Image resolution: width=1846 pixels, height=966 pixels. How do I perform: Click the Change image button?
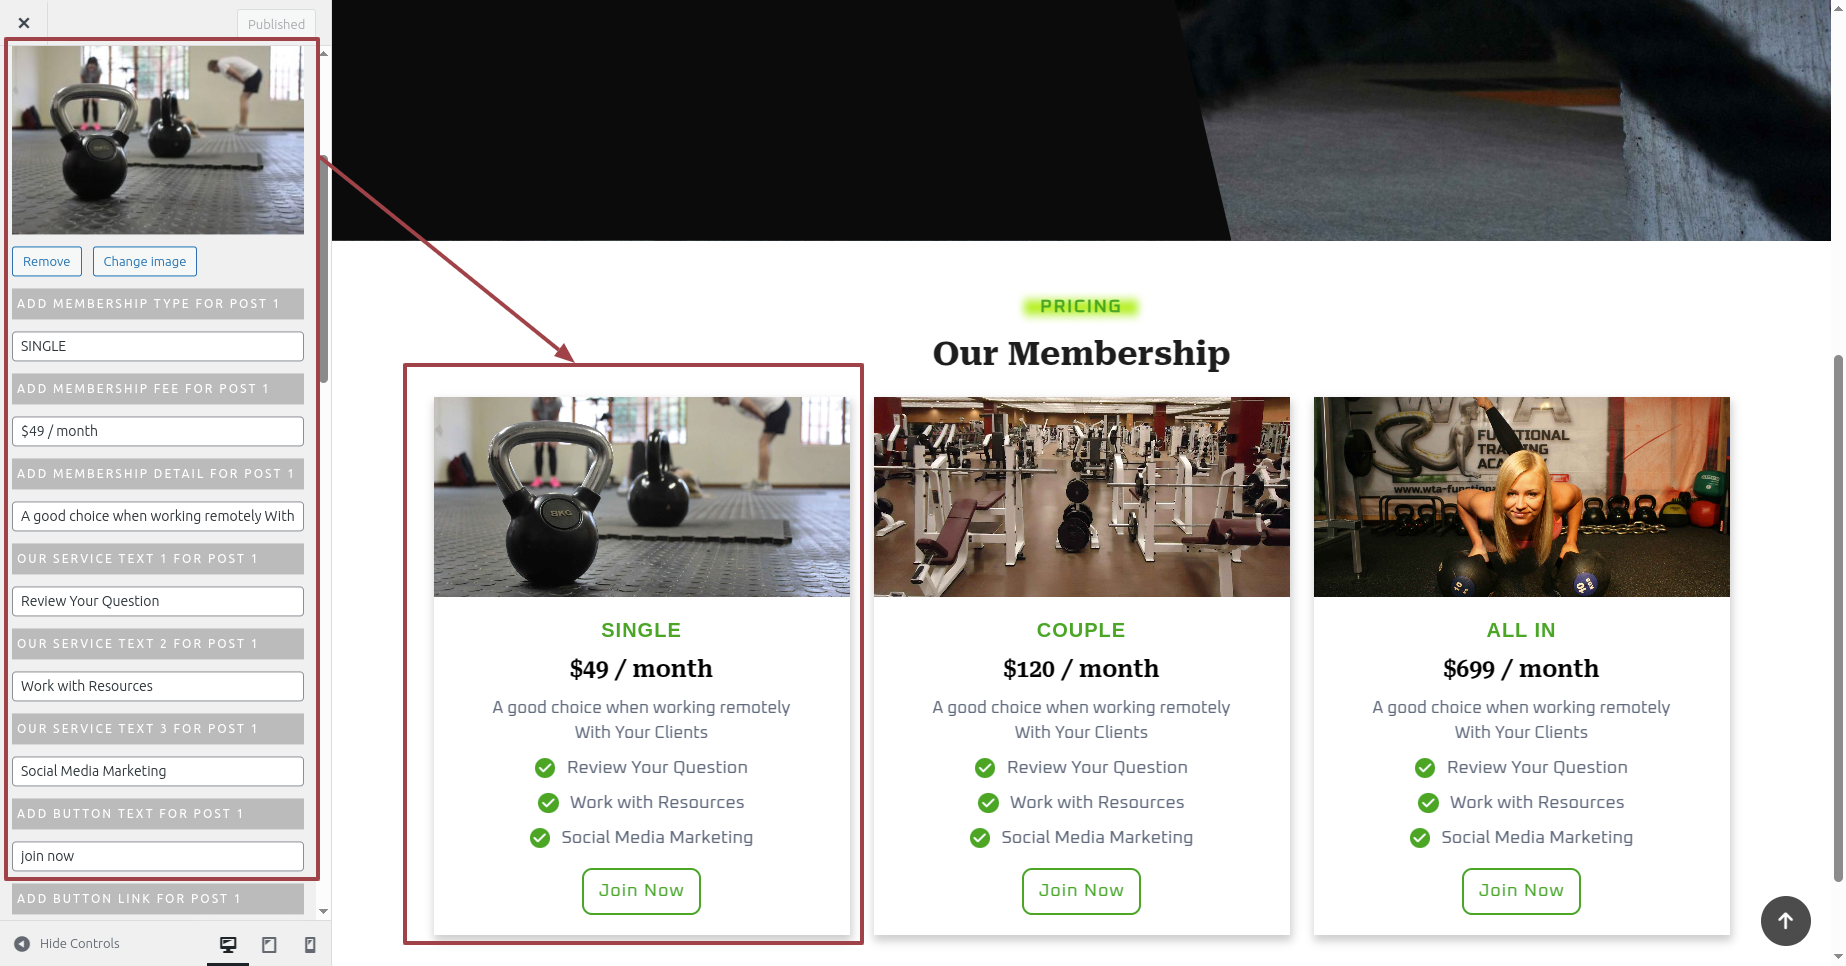coord(145,262)
